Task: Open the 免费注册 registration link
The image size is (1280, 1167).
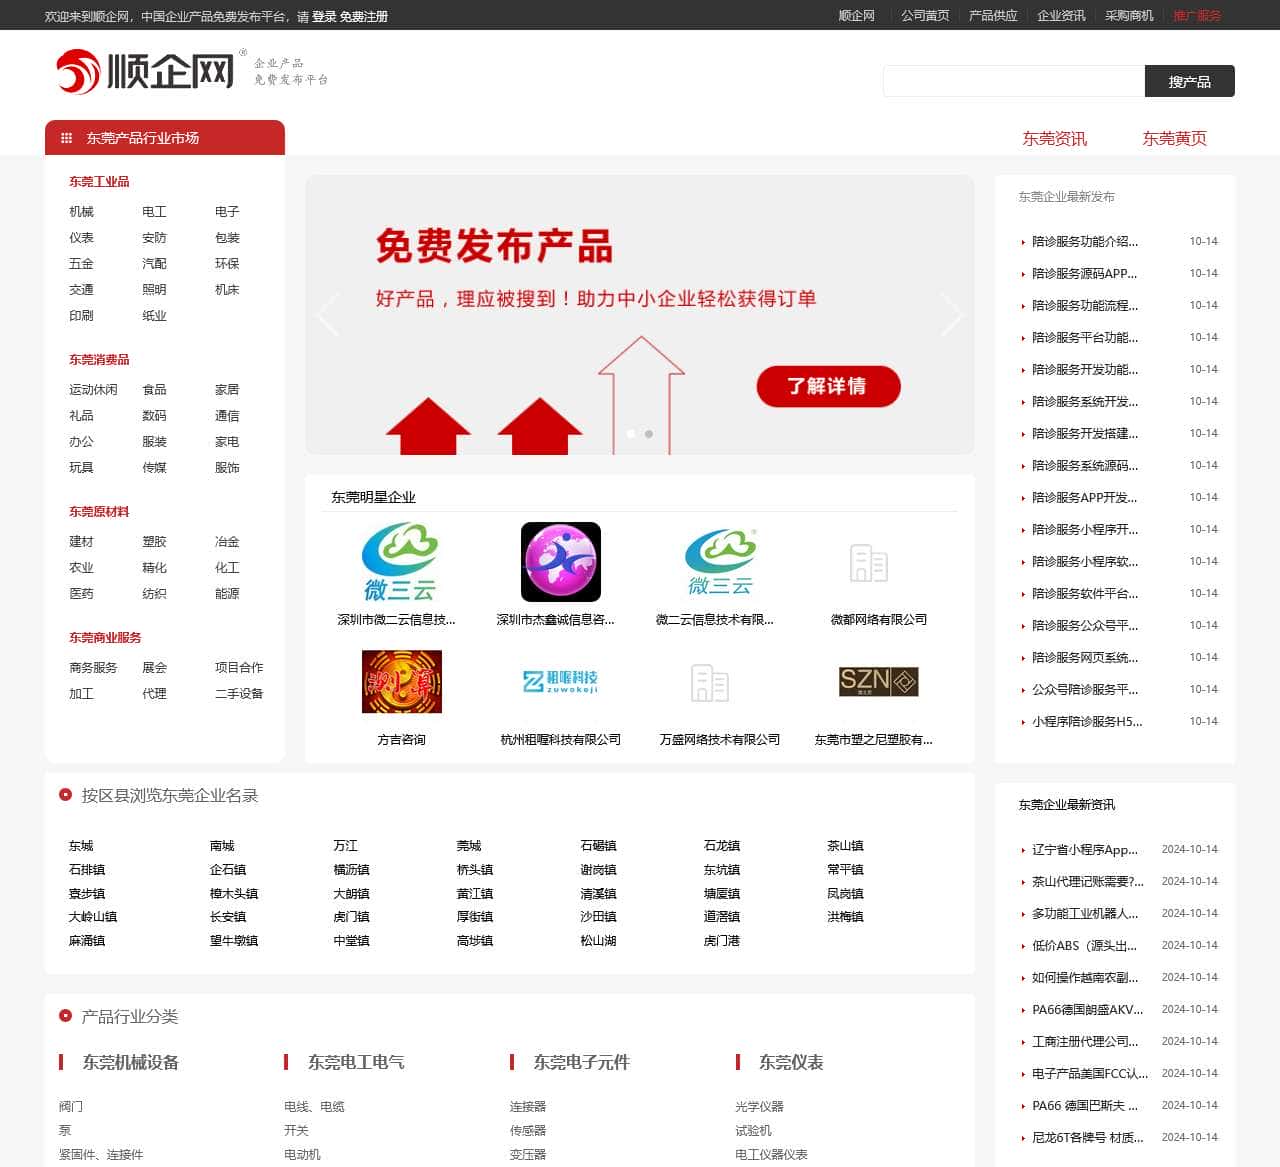Action: [364, 16]
